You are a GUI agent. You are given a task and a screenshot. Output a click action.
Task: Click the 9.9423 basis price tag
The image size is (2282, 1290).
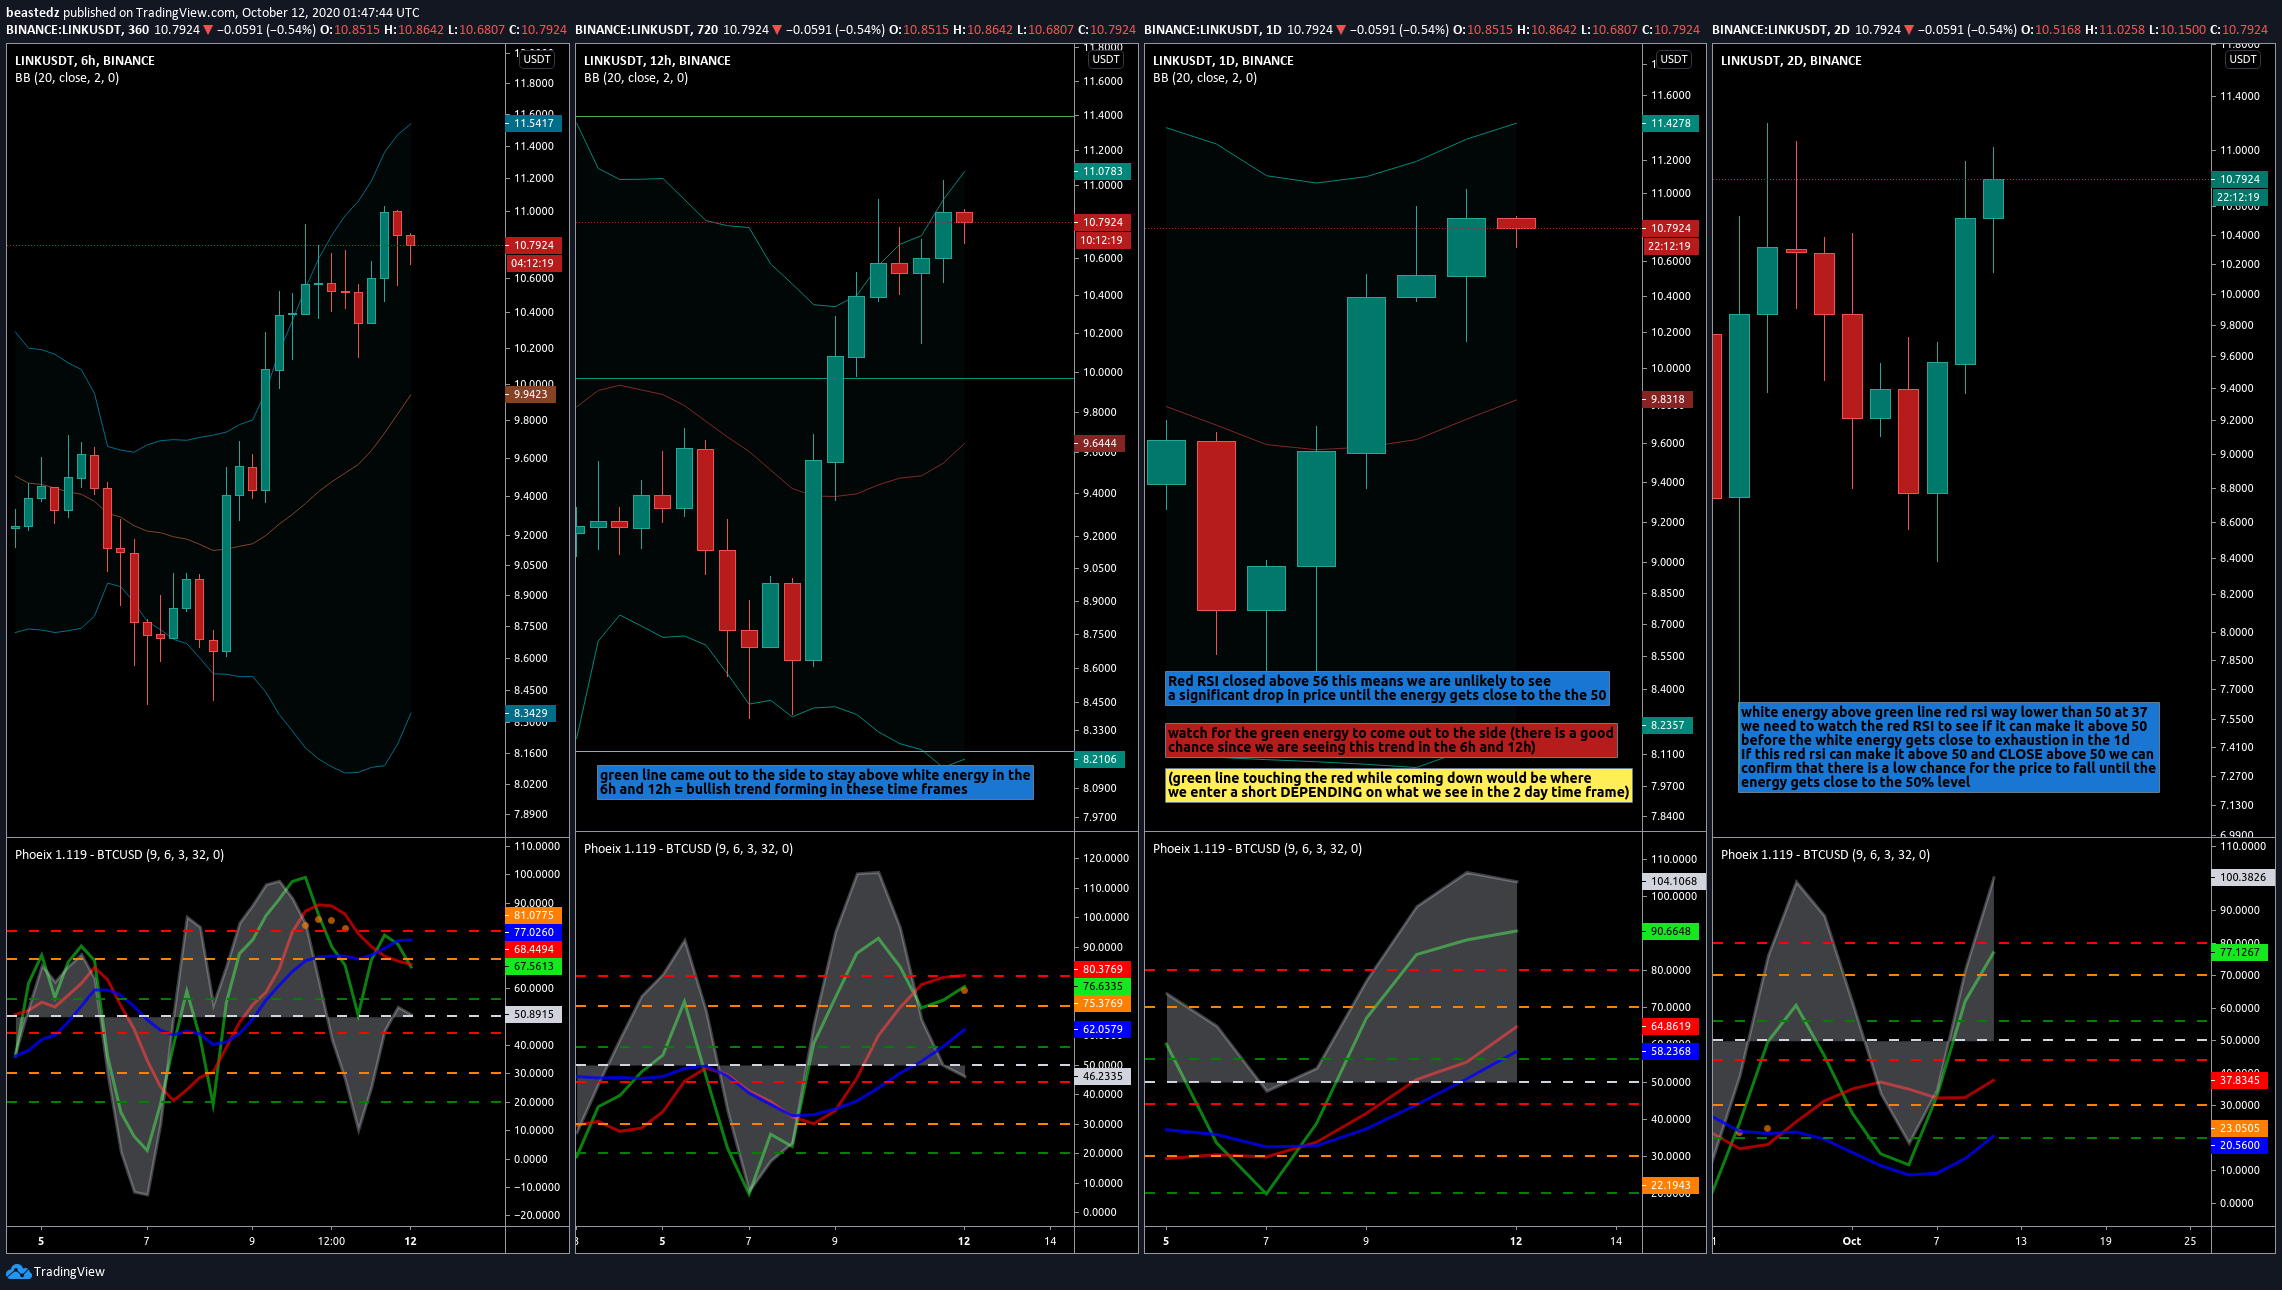[531, 394]
